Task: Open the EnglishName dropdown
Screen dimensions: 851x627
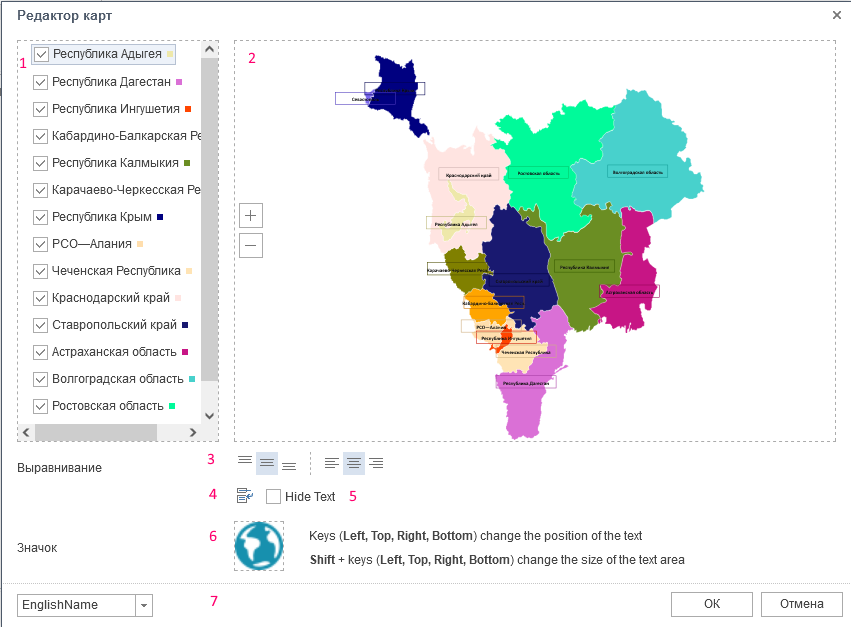Action: (x=145, y=605)
